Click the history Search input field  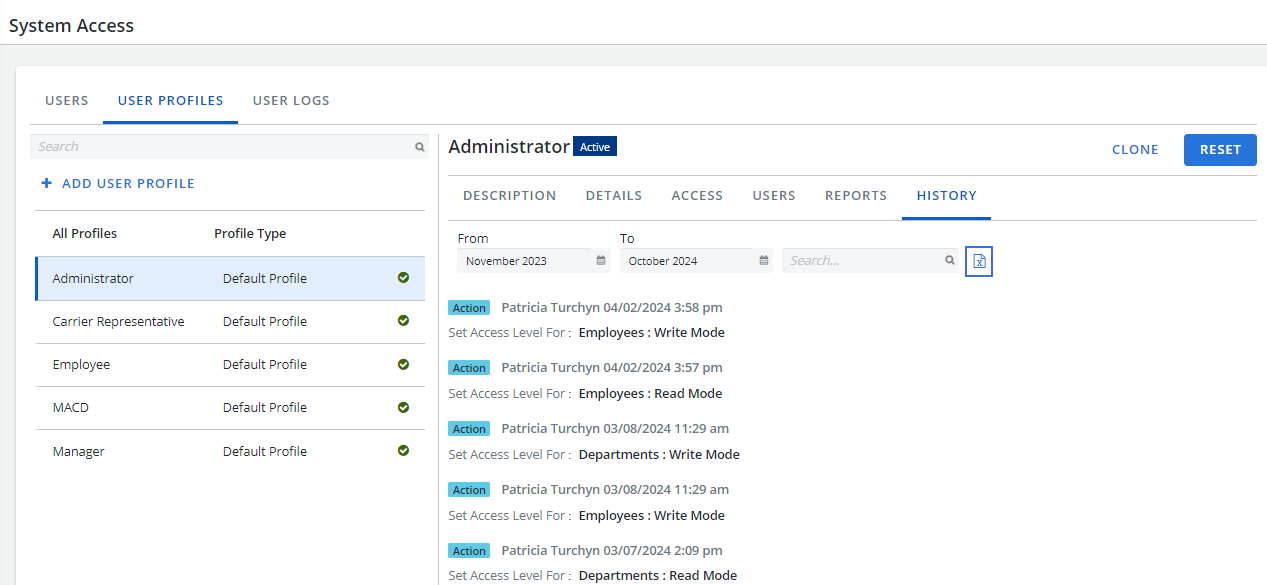point(863,261)
